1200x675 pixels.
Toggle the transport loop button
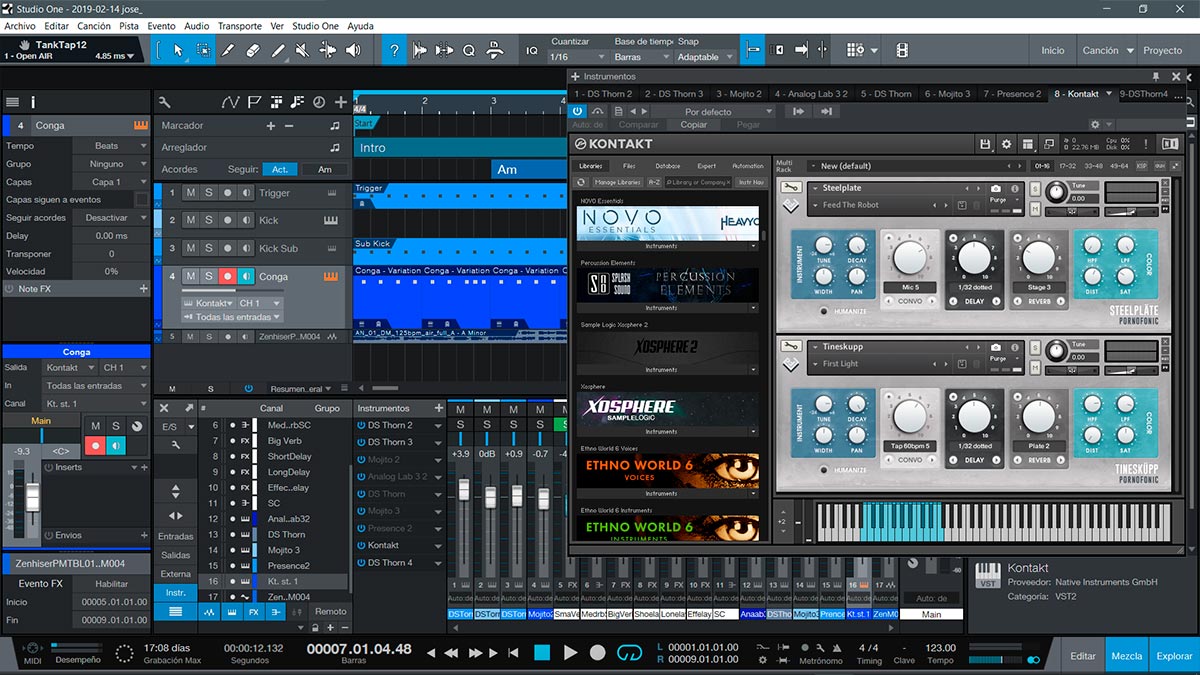[628, 652]
